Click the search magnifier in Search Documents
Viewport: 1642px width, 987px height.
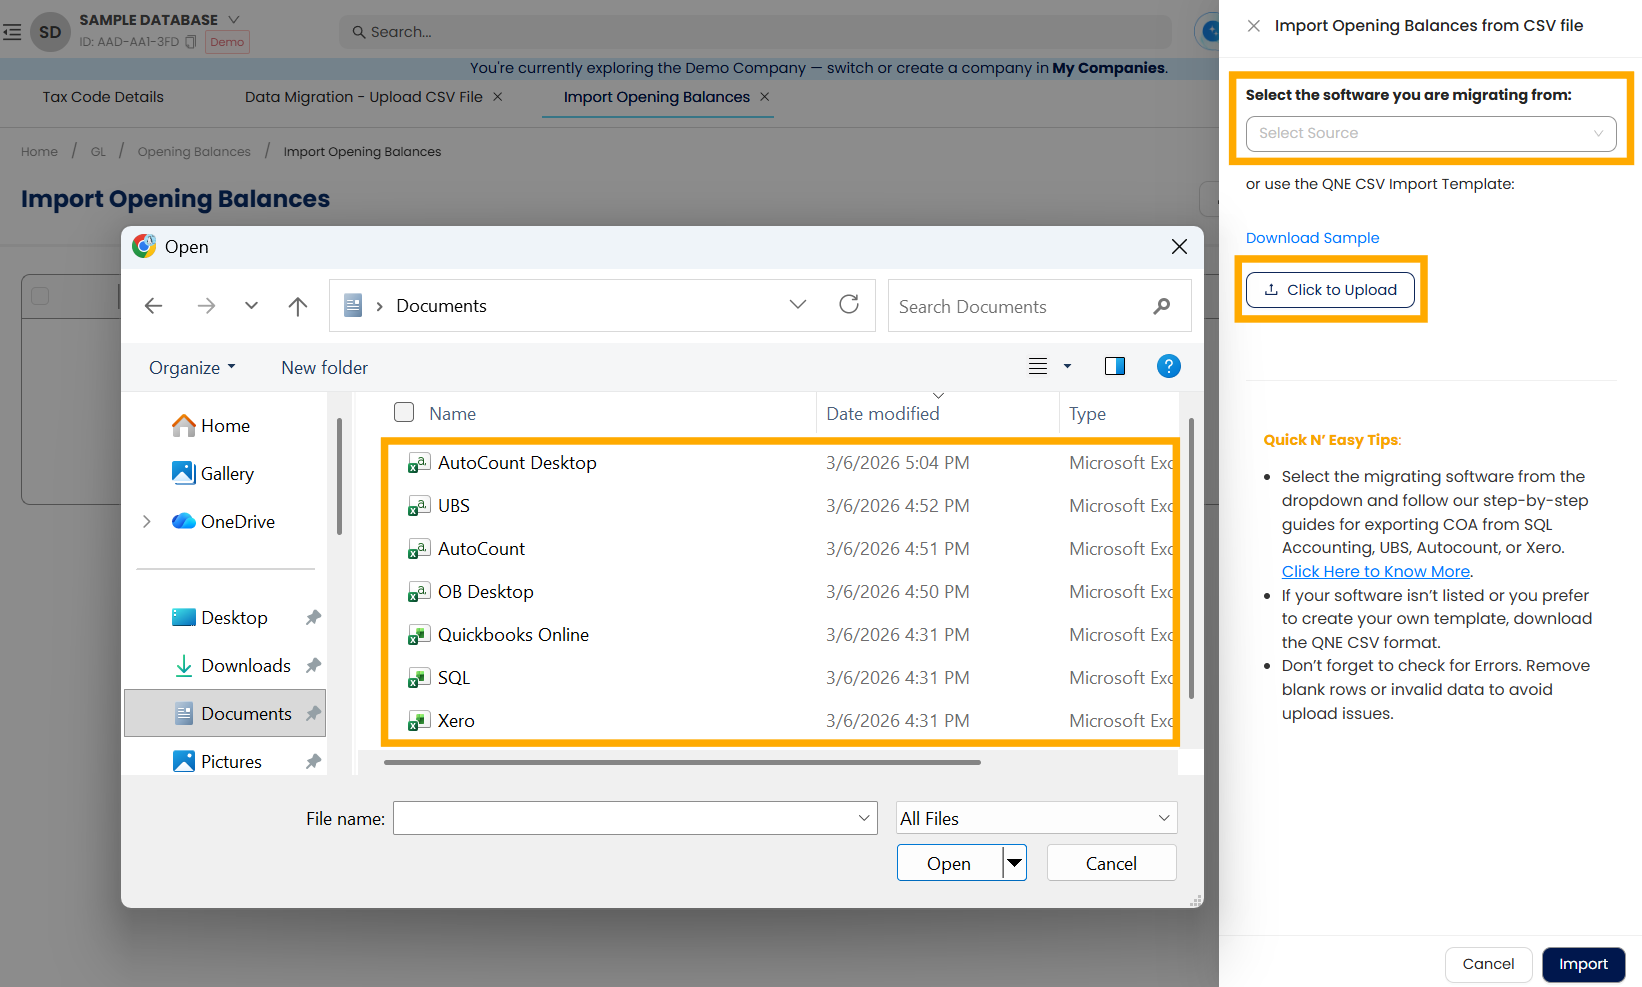(1161, 306)
